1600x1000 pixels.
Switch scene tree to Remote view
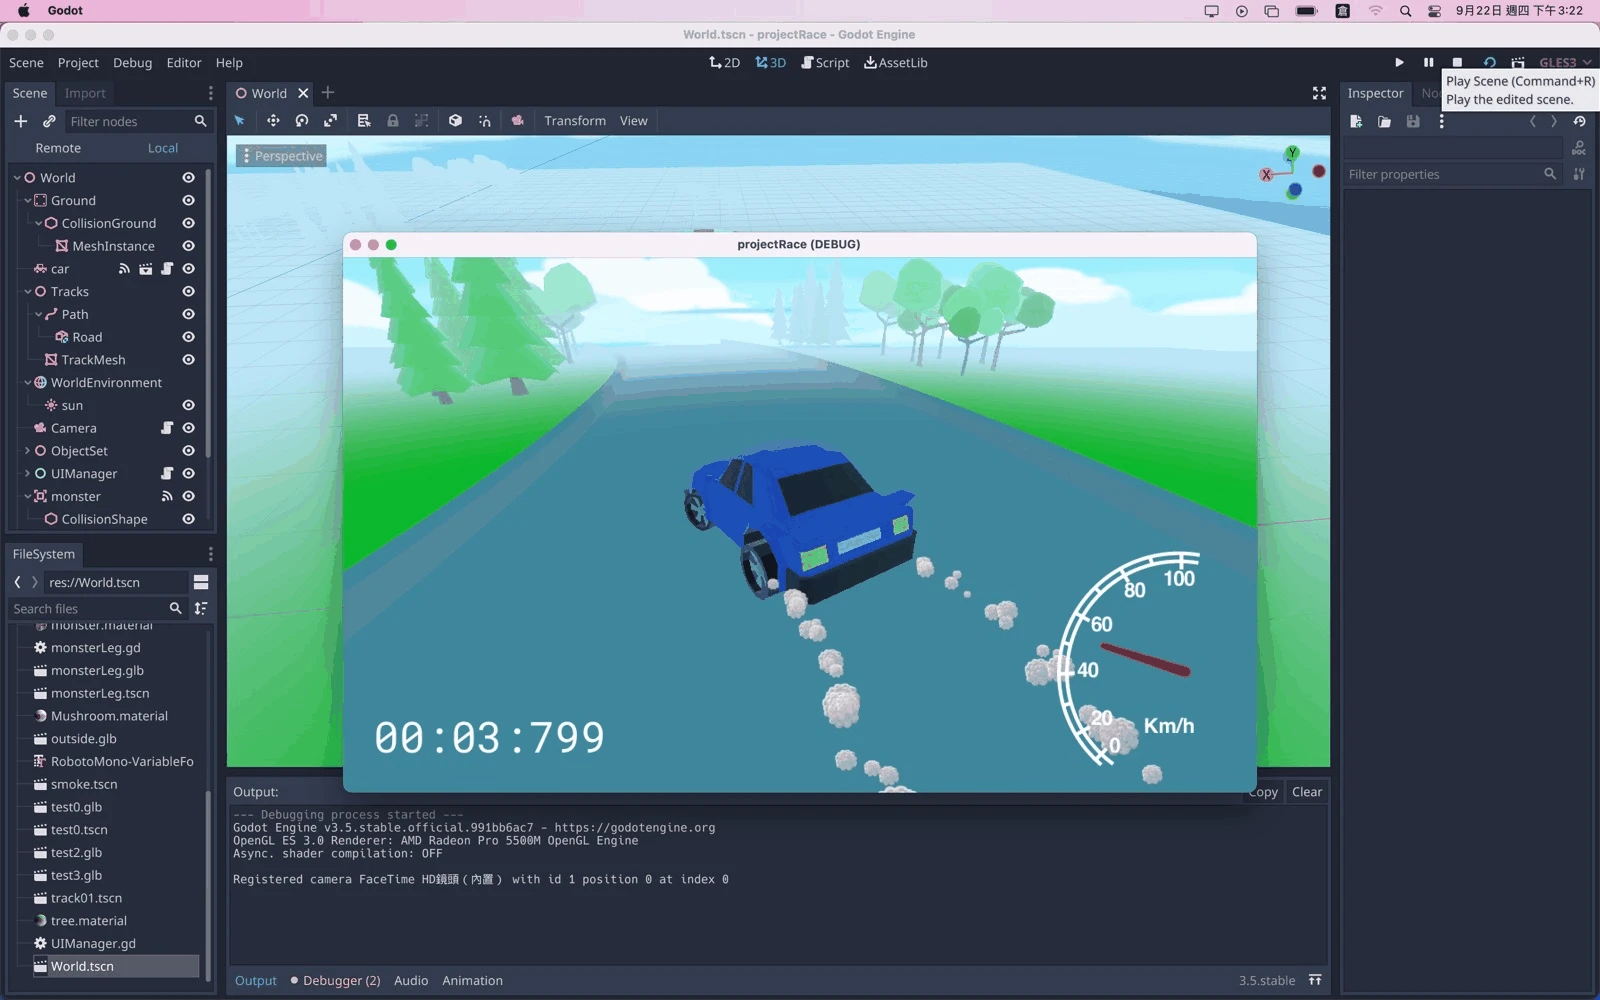tap(58, 148)
